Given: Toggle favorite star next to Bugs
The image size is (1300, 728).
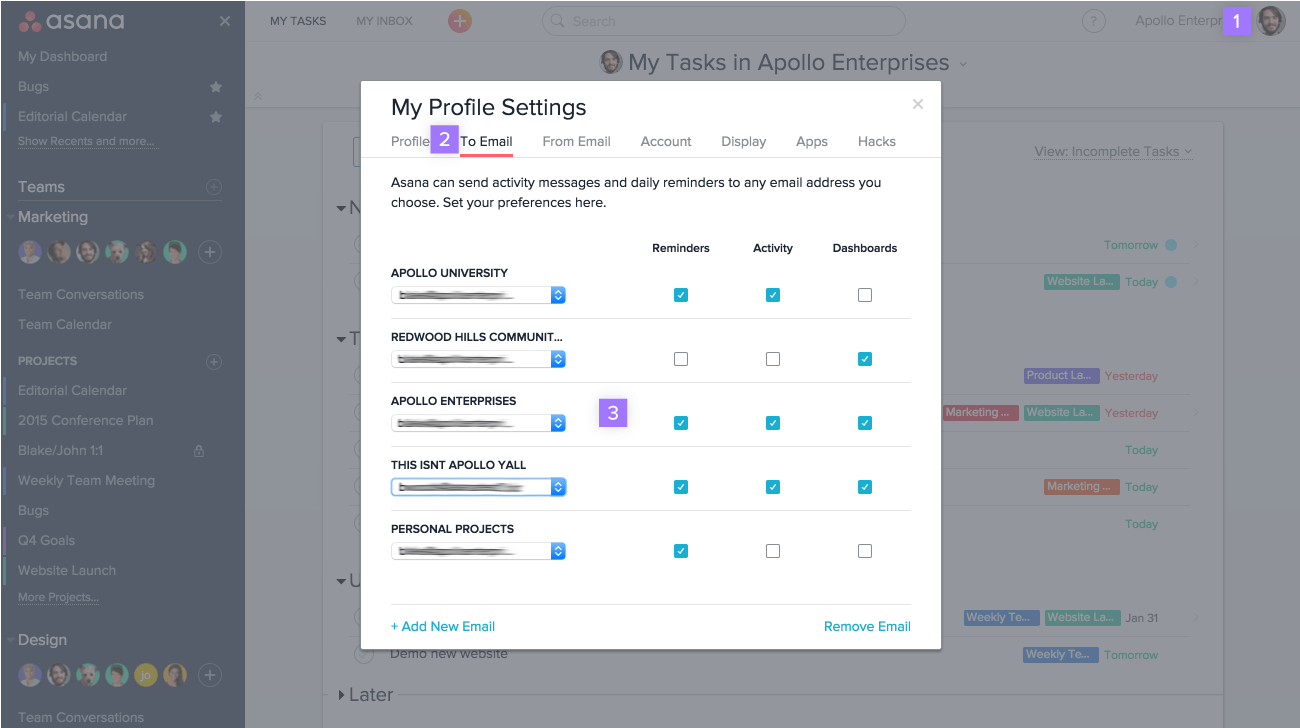Looking at the screenshot, I should [x=215, y=87].
